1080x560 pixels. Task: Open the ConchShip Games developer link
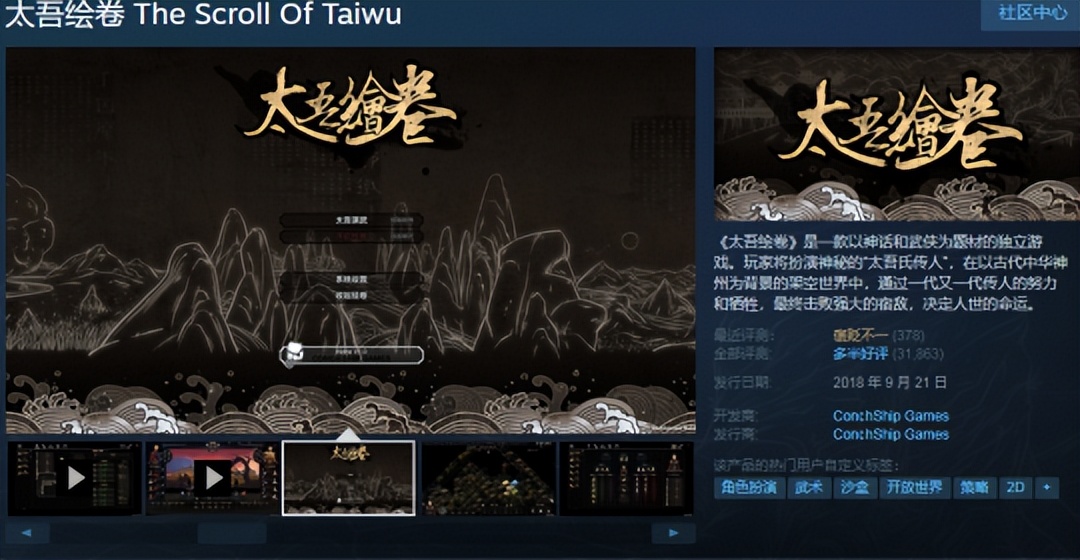pyautogui.click(x=891, y=416)
